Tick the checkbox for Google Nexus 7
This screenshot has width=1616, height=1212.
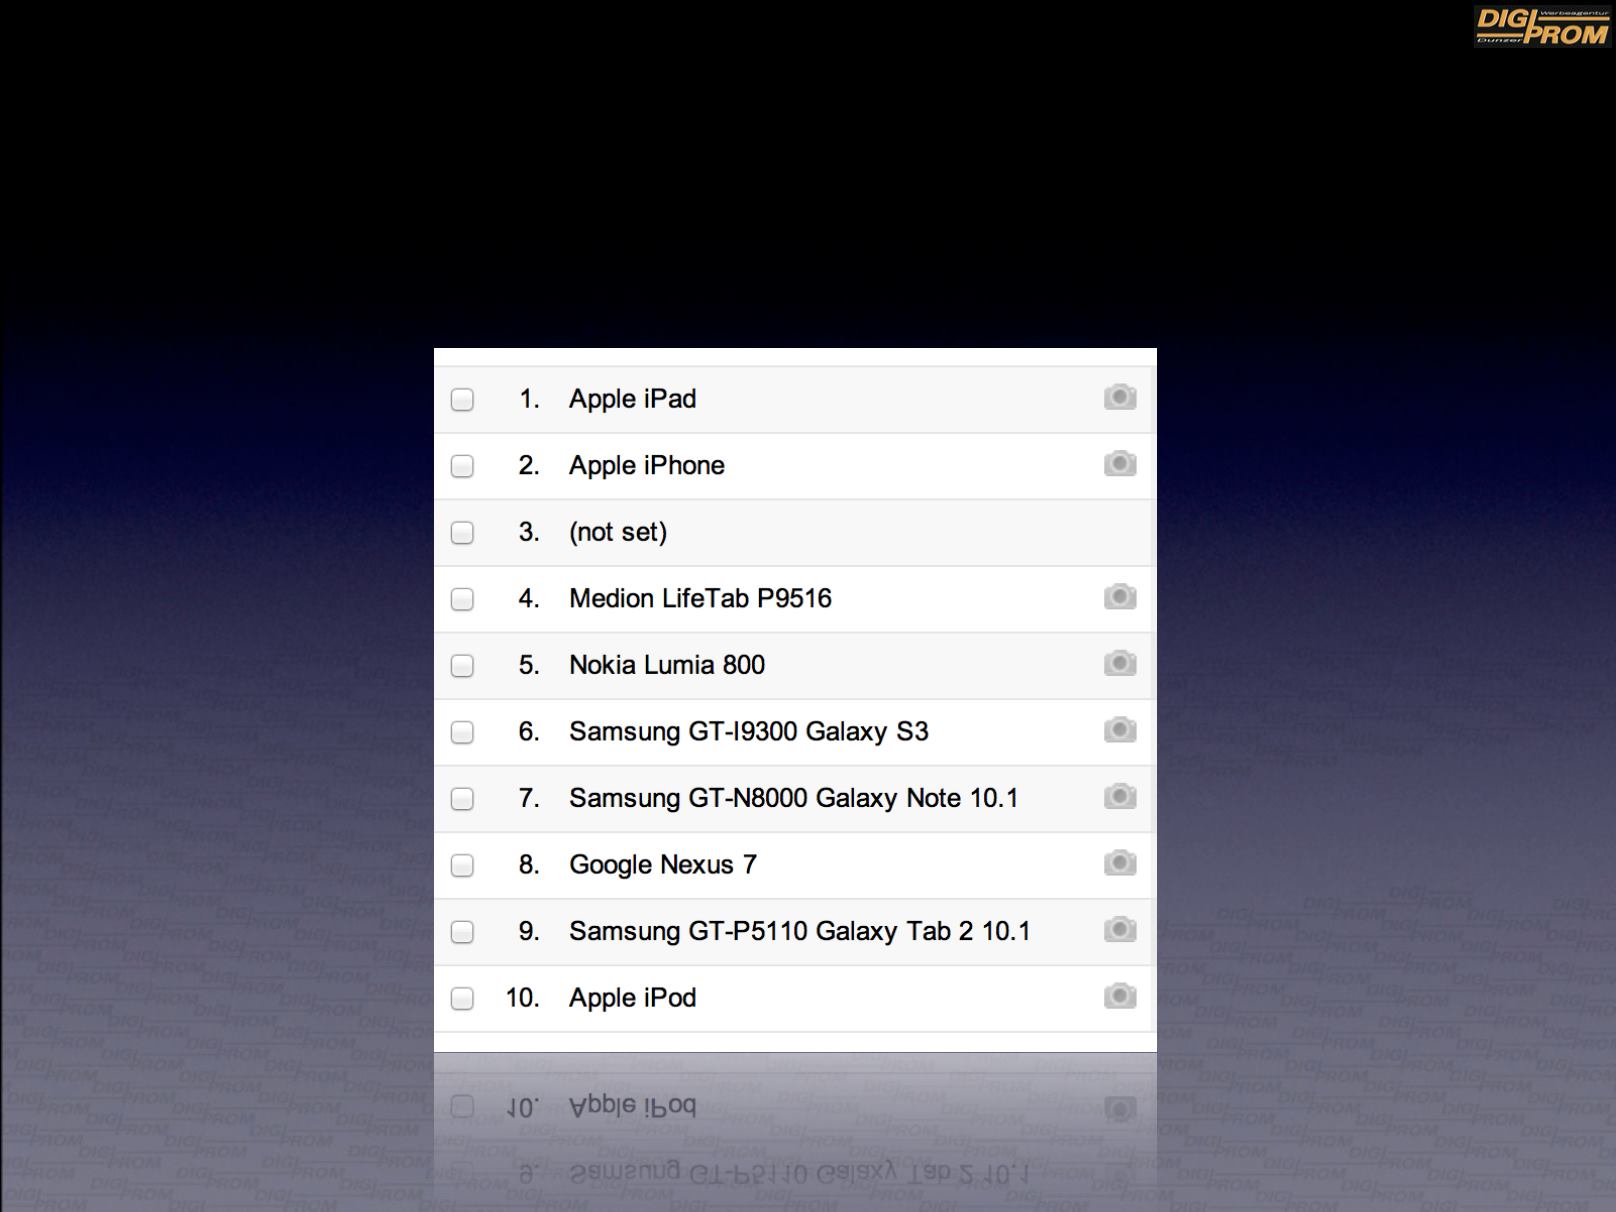pos(462,865)
